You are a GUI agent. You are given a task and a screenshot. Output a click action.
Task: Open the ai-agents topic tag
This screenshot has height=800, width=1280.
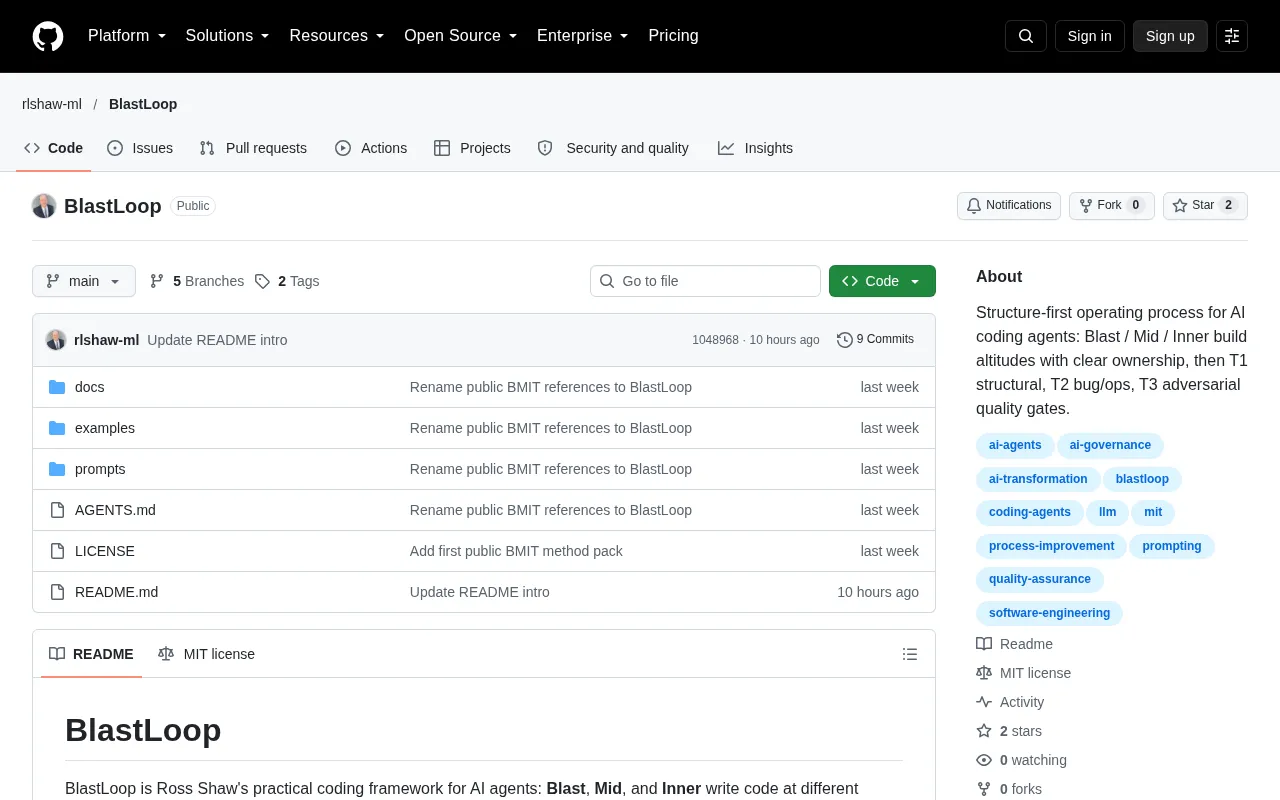click(x=1015, y=446)
